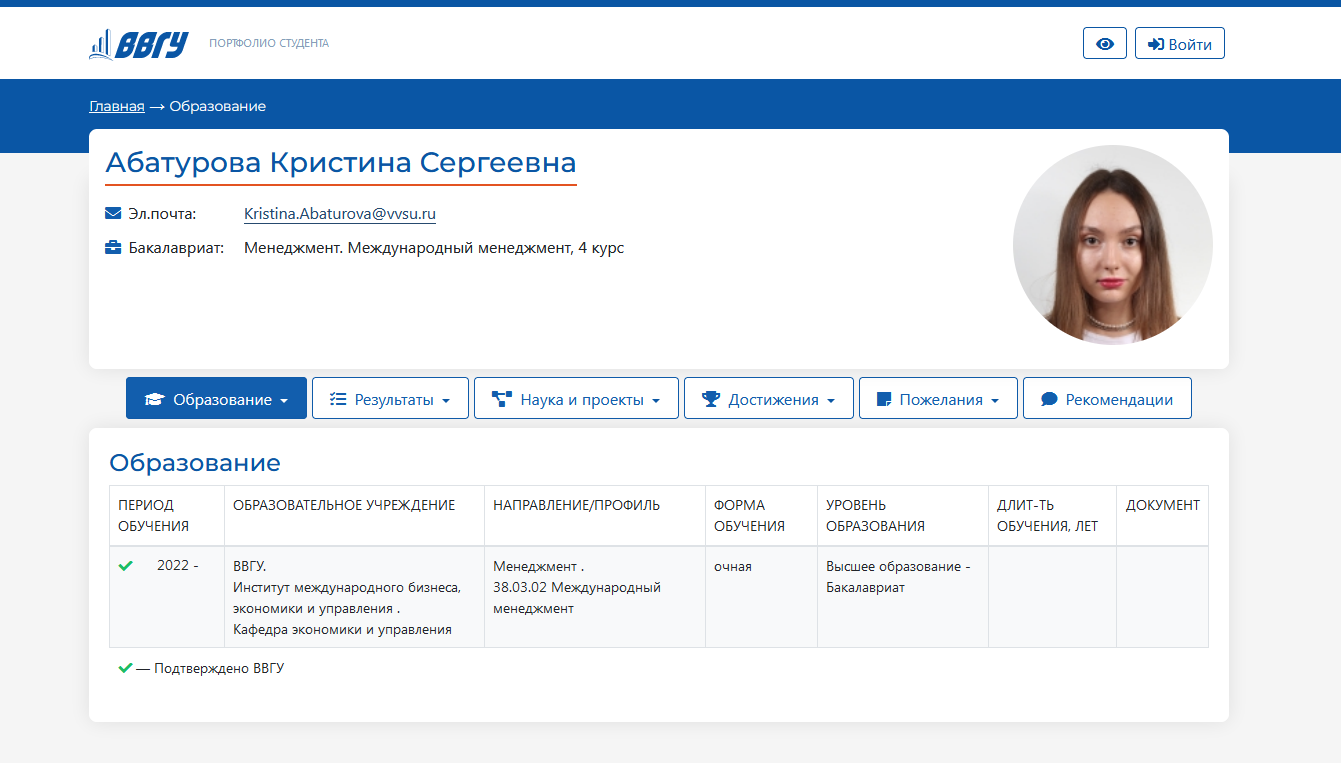The width and height of the screenshot is (1341, 763).
Task: Open the Наука и проекты dropdown
Action: (x=656, y=400)
